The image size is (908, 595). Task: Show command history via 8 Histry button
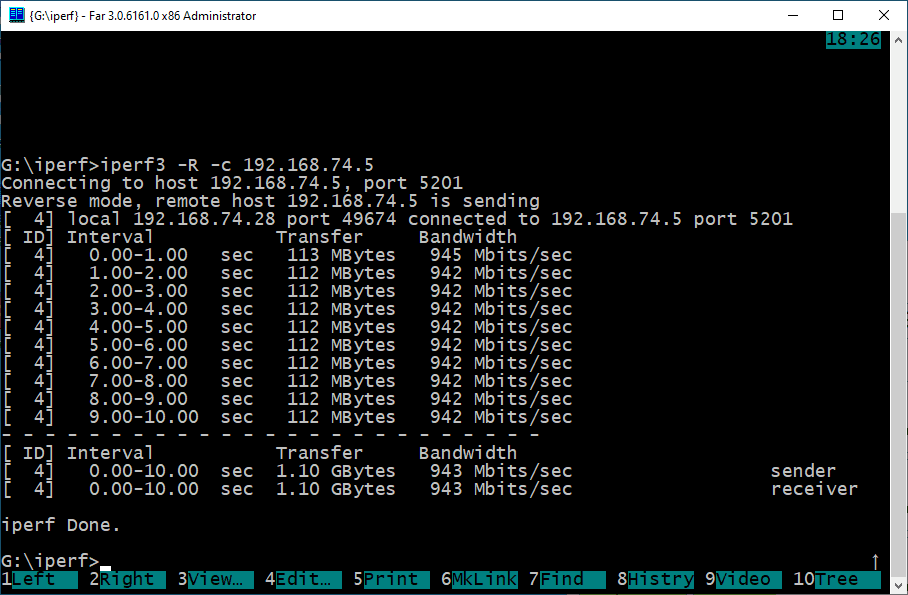coord(655,579)
